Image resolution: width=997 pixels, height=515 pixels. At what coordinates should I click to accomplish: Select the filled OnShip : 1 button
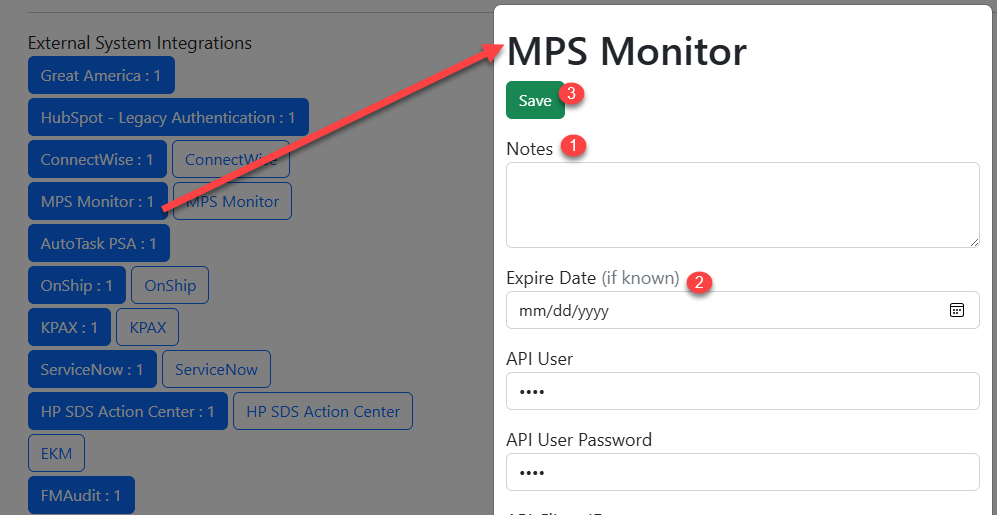pos(77,285)
